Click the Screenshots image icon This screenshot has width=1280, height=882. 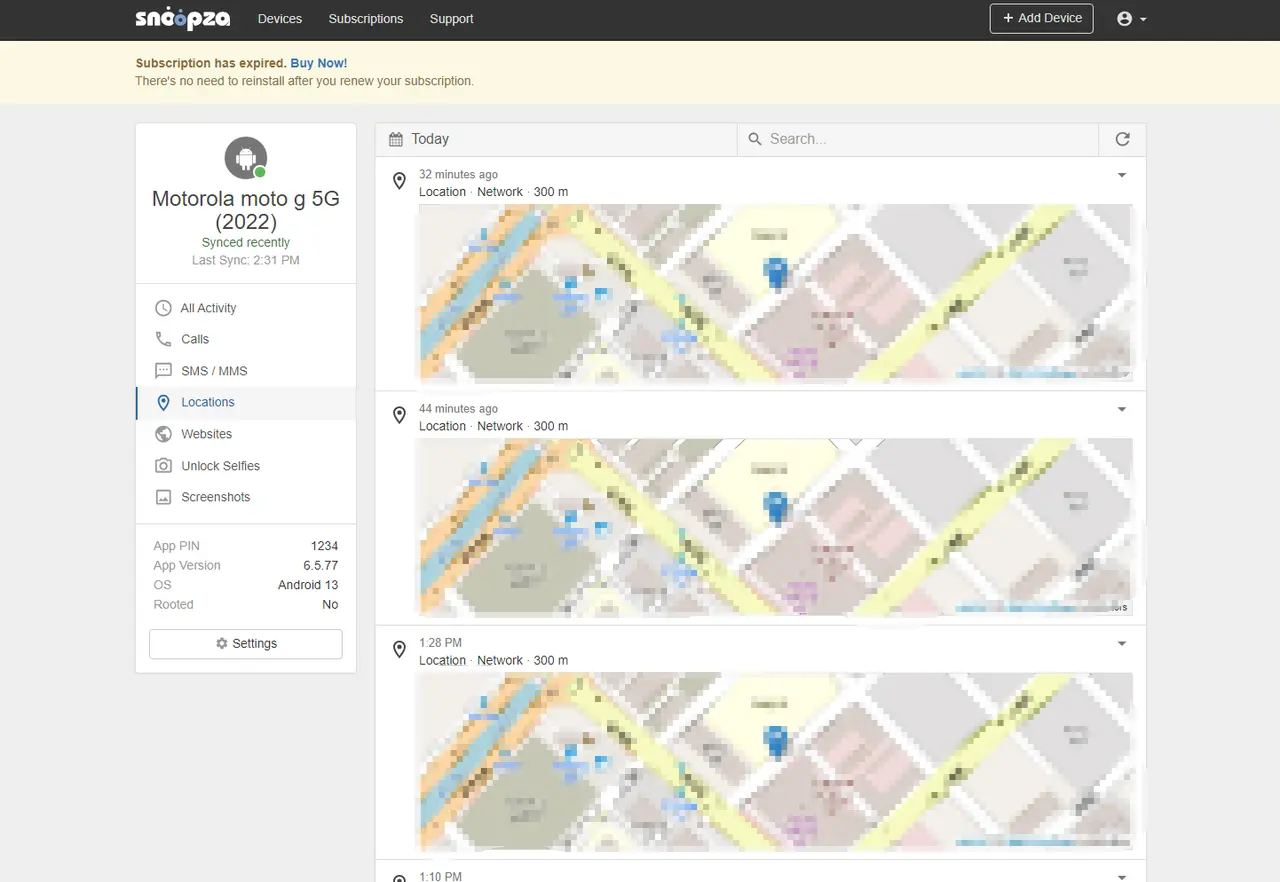tap(163, 497)
